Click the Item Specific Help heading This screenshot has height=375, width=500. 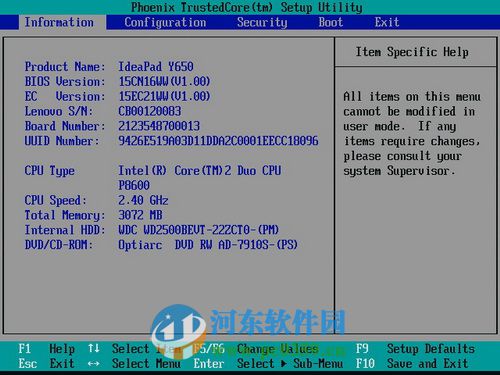[412, 52]
